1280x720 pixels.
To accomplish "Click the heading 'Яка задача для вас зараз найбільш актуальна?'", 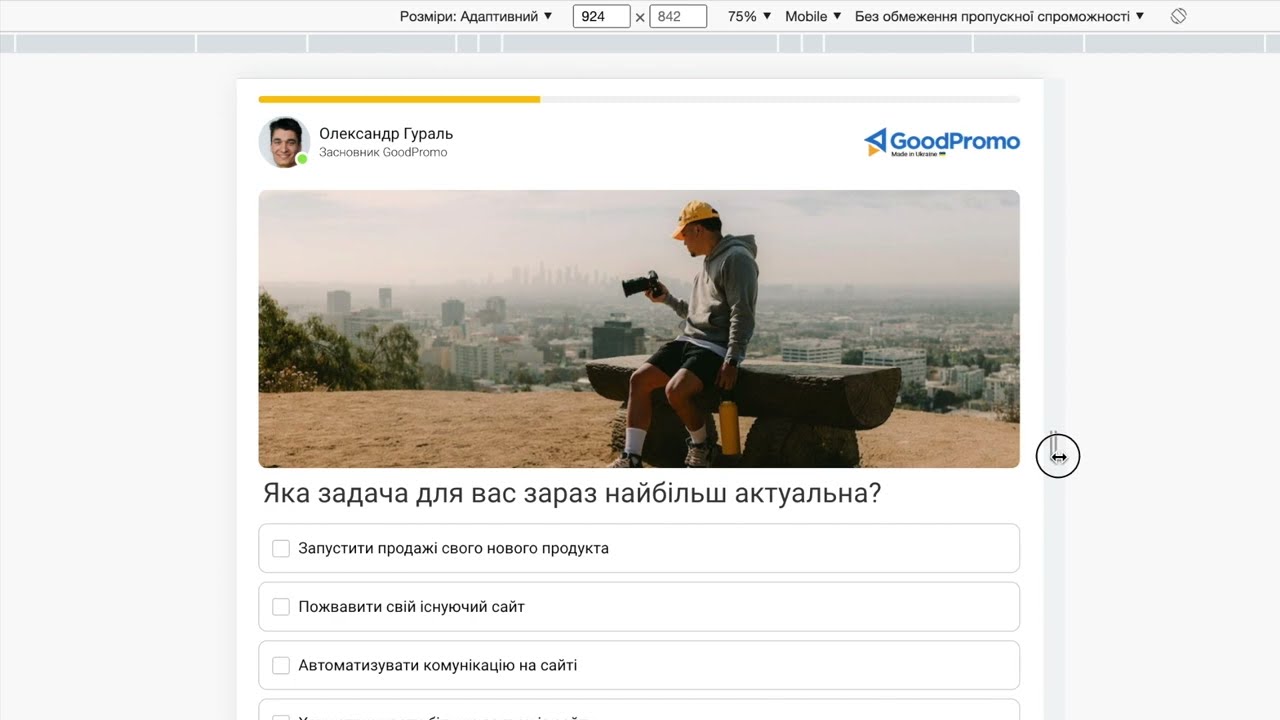I will coord(572,494).
